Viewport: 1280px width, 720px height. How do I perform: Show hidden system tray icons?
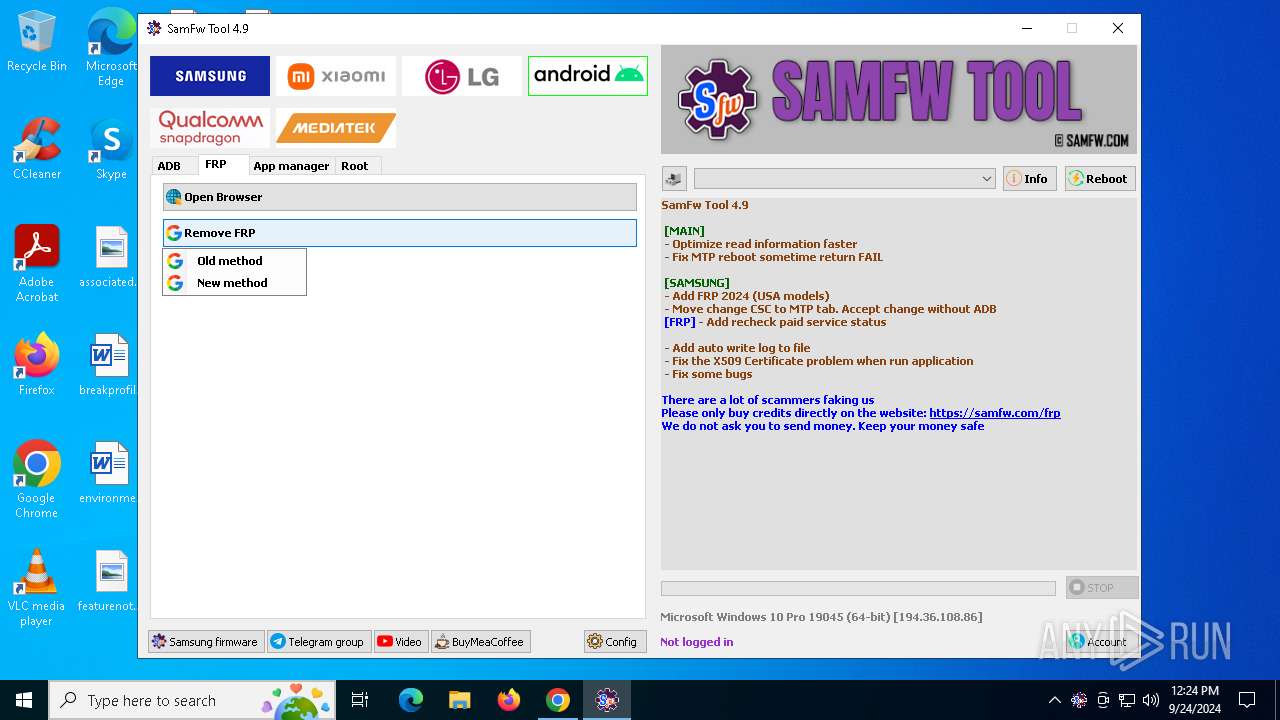click(1054, 700)
